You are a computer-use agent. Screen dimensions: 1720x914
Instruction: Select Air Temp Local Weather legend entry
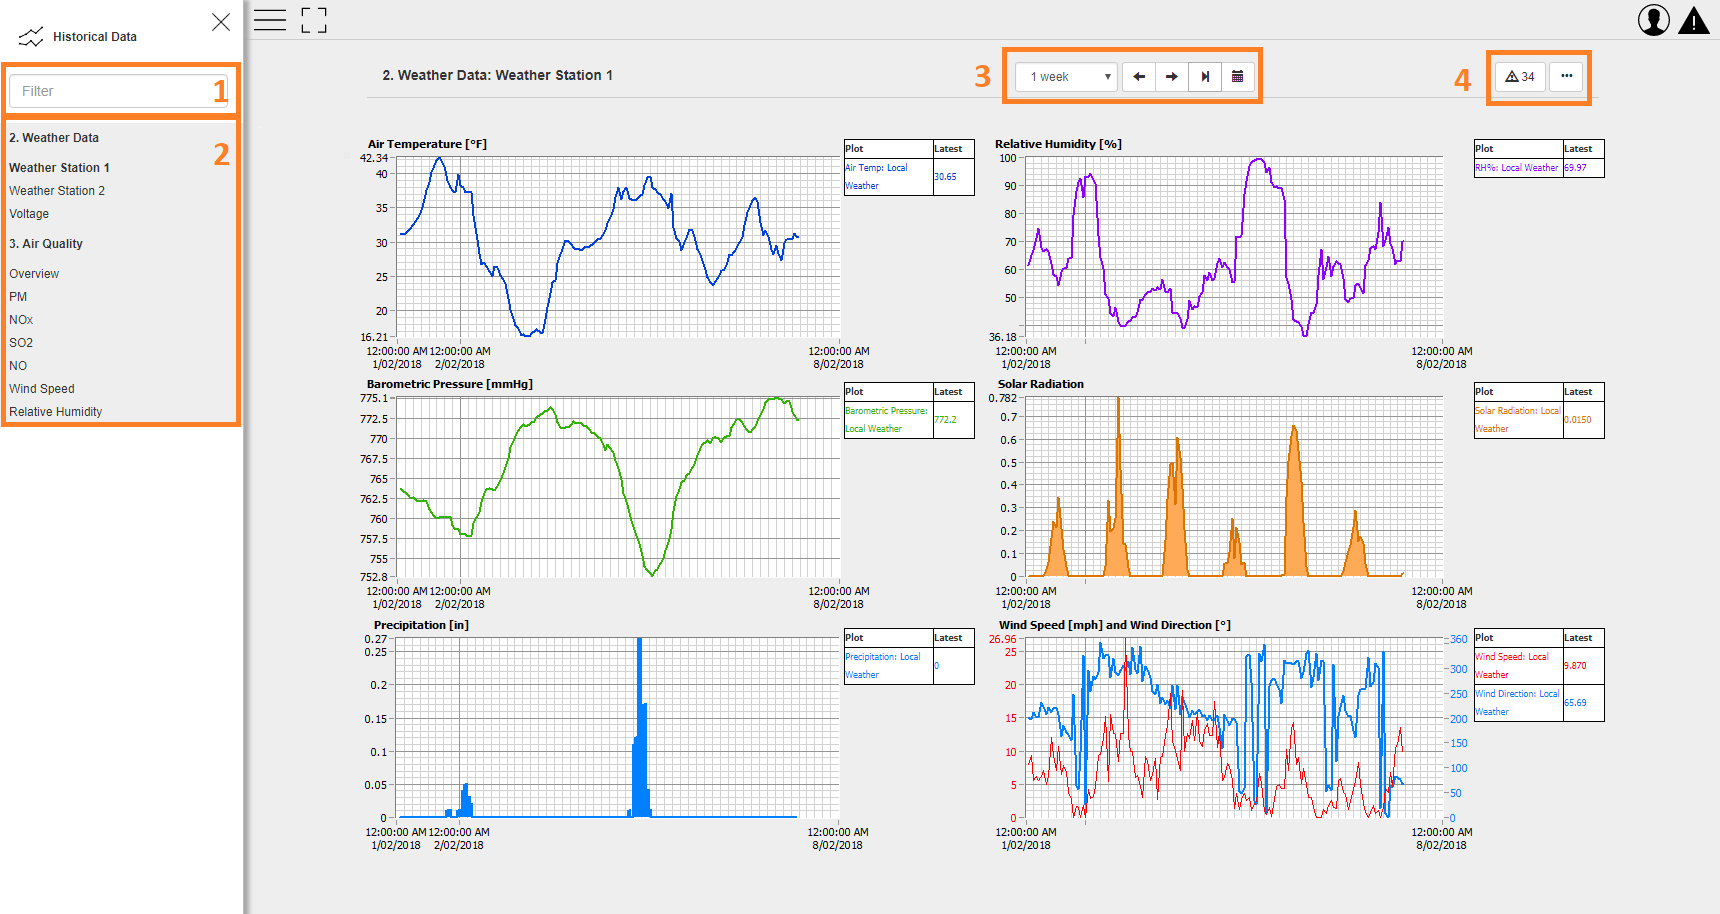click(888, 177)
